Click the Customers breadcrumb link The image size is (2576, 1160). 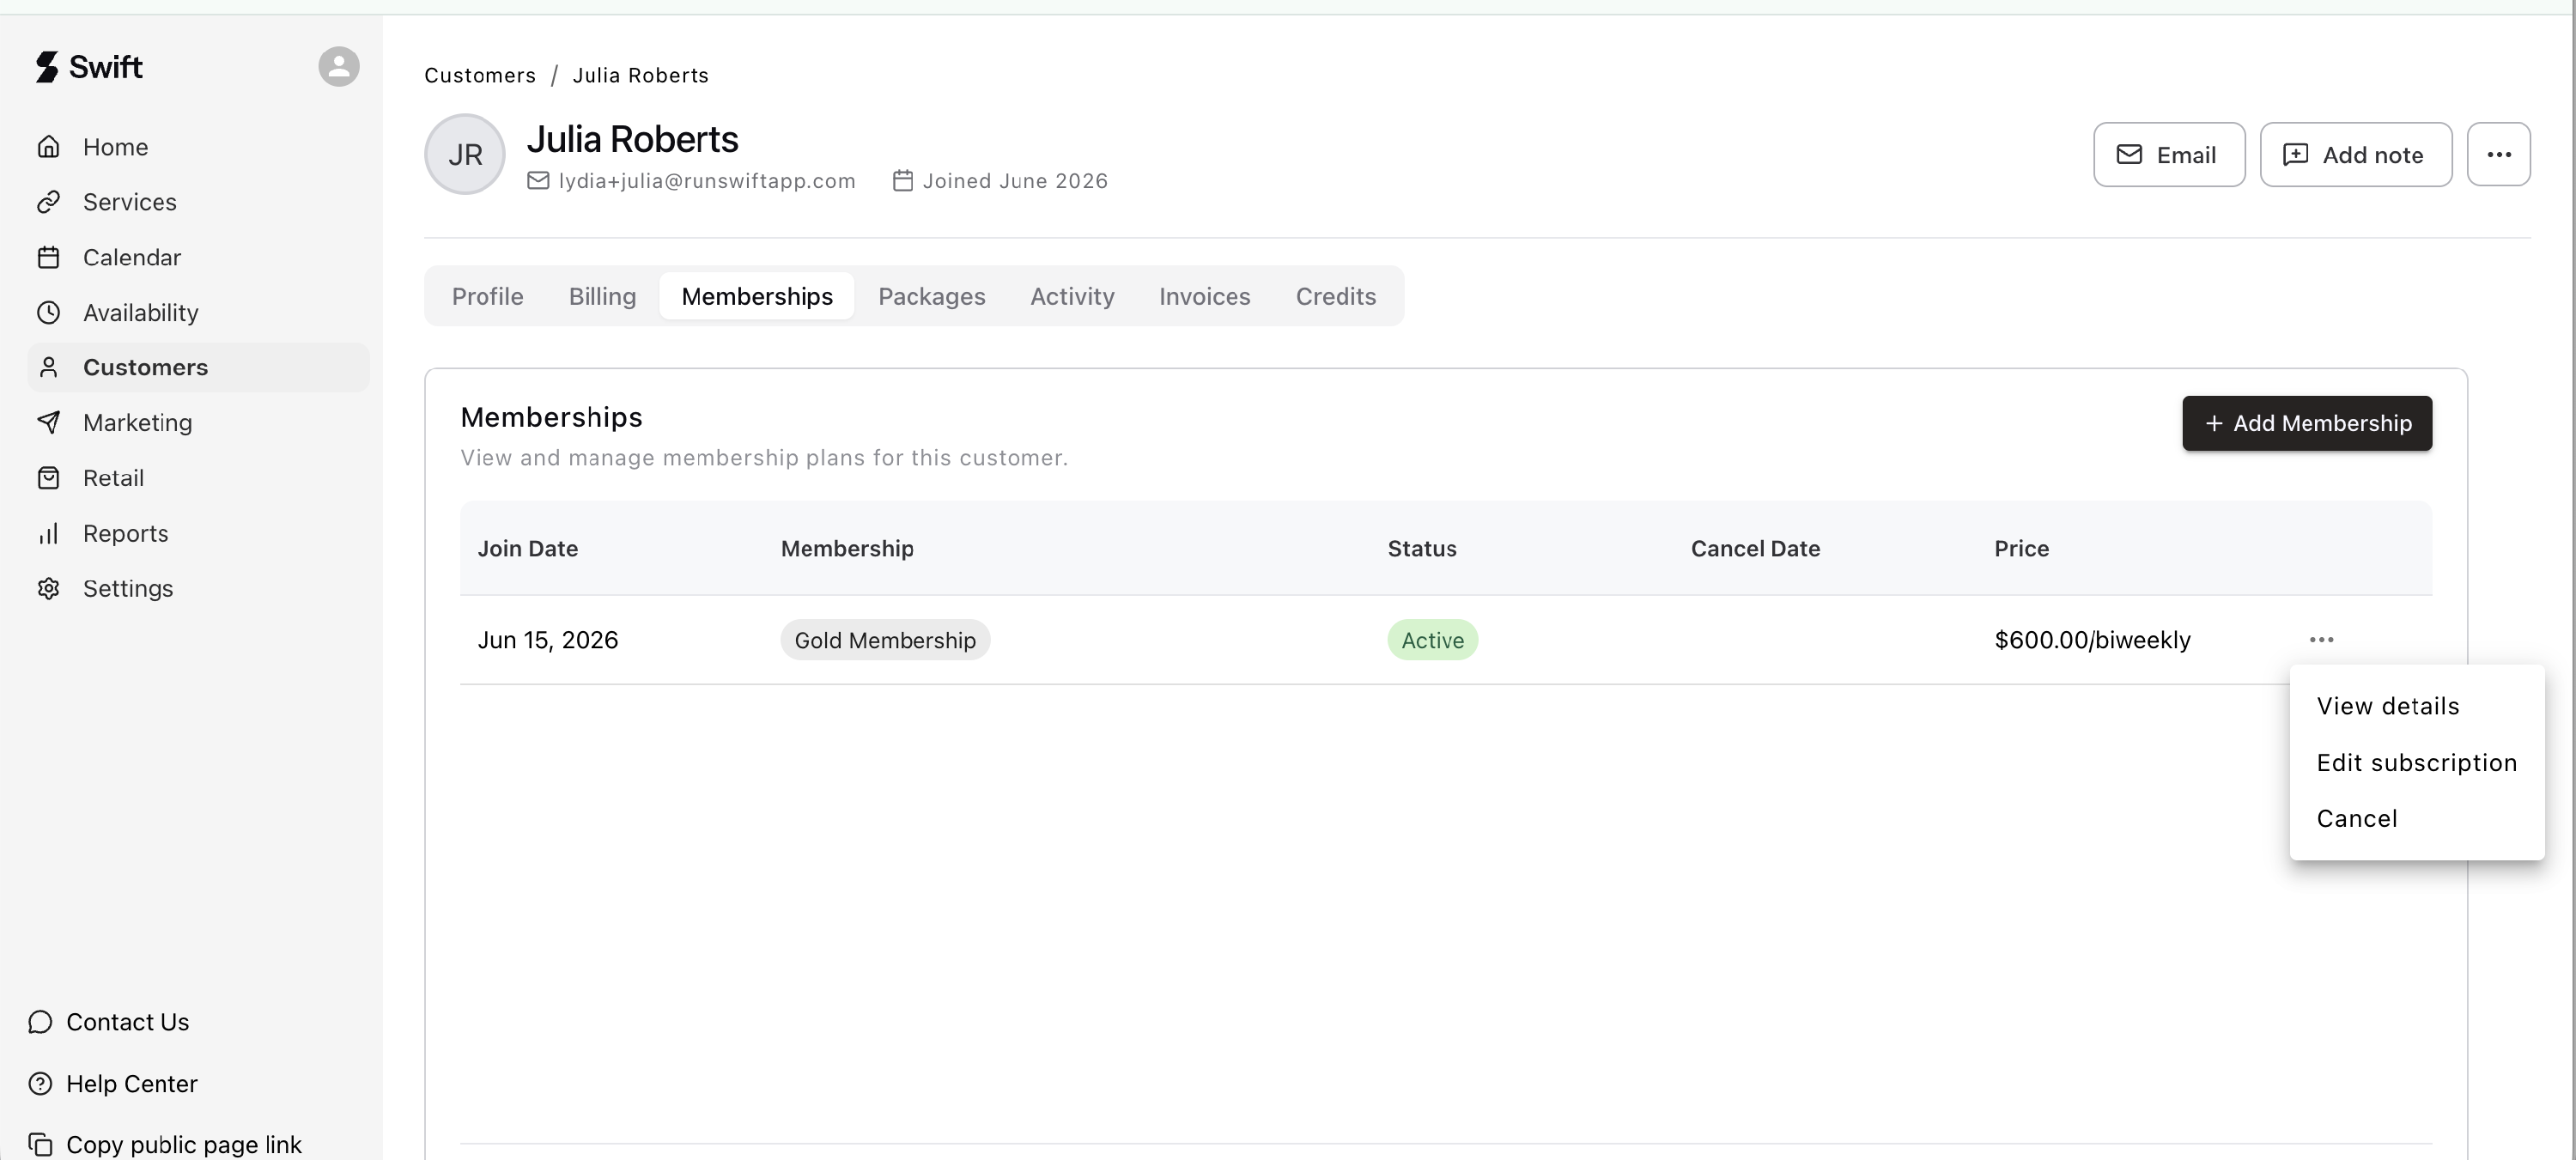pos(480,75)
